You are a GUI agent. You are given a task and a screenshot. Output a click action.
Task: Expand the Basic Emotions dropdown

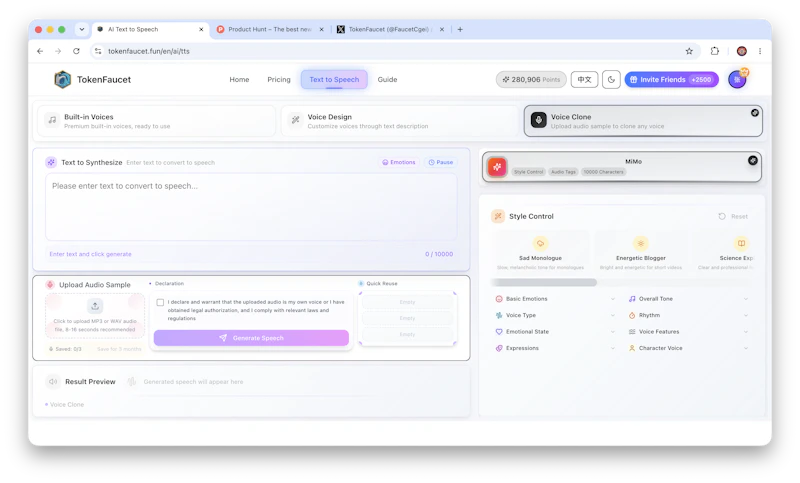[555, 299]
